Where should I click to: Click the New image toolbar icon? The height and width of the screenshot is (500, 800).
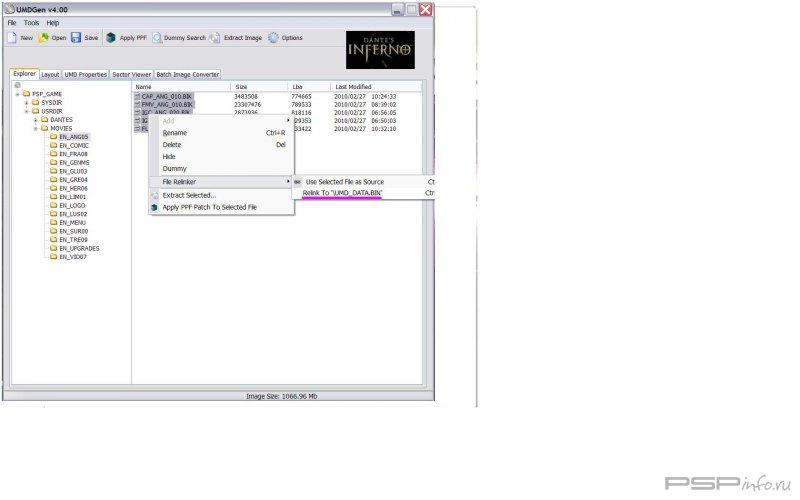click(x=12, y=38)
